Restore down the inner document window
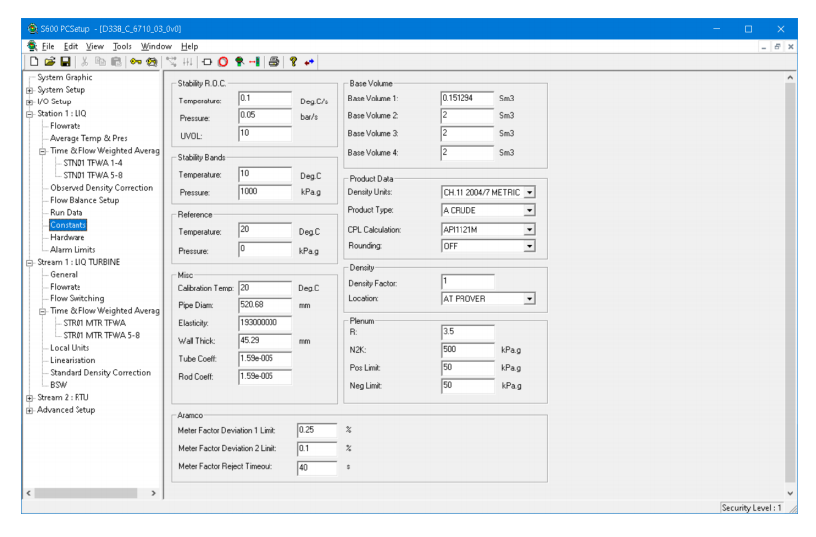 click(777, 47)
